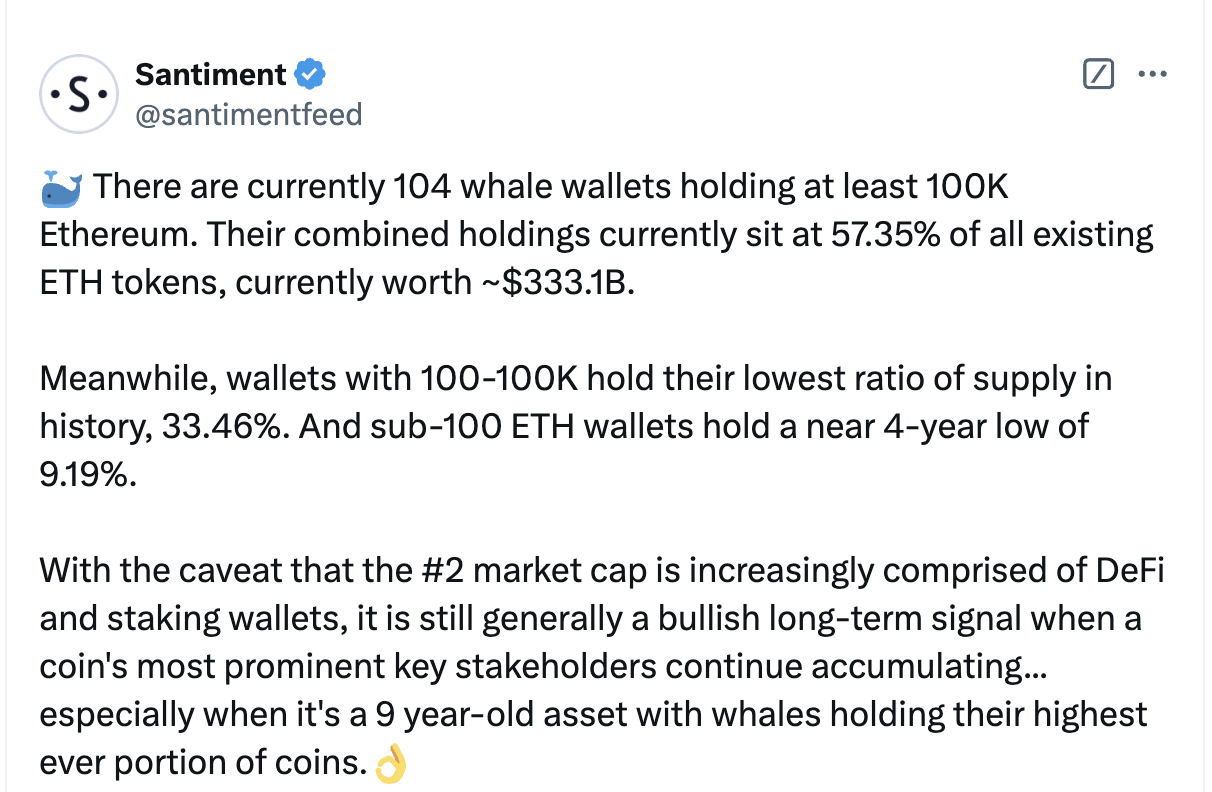Click the OK hand emoji
The width and height of the screenshot is (1212, 792).
click(390, 764)
